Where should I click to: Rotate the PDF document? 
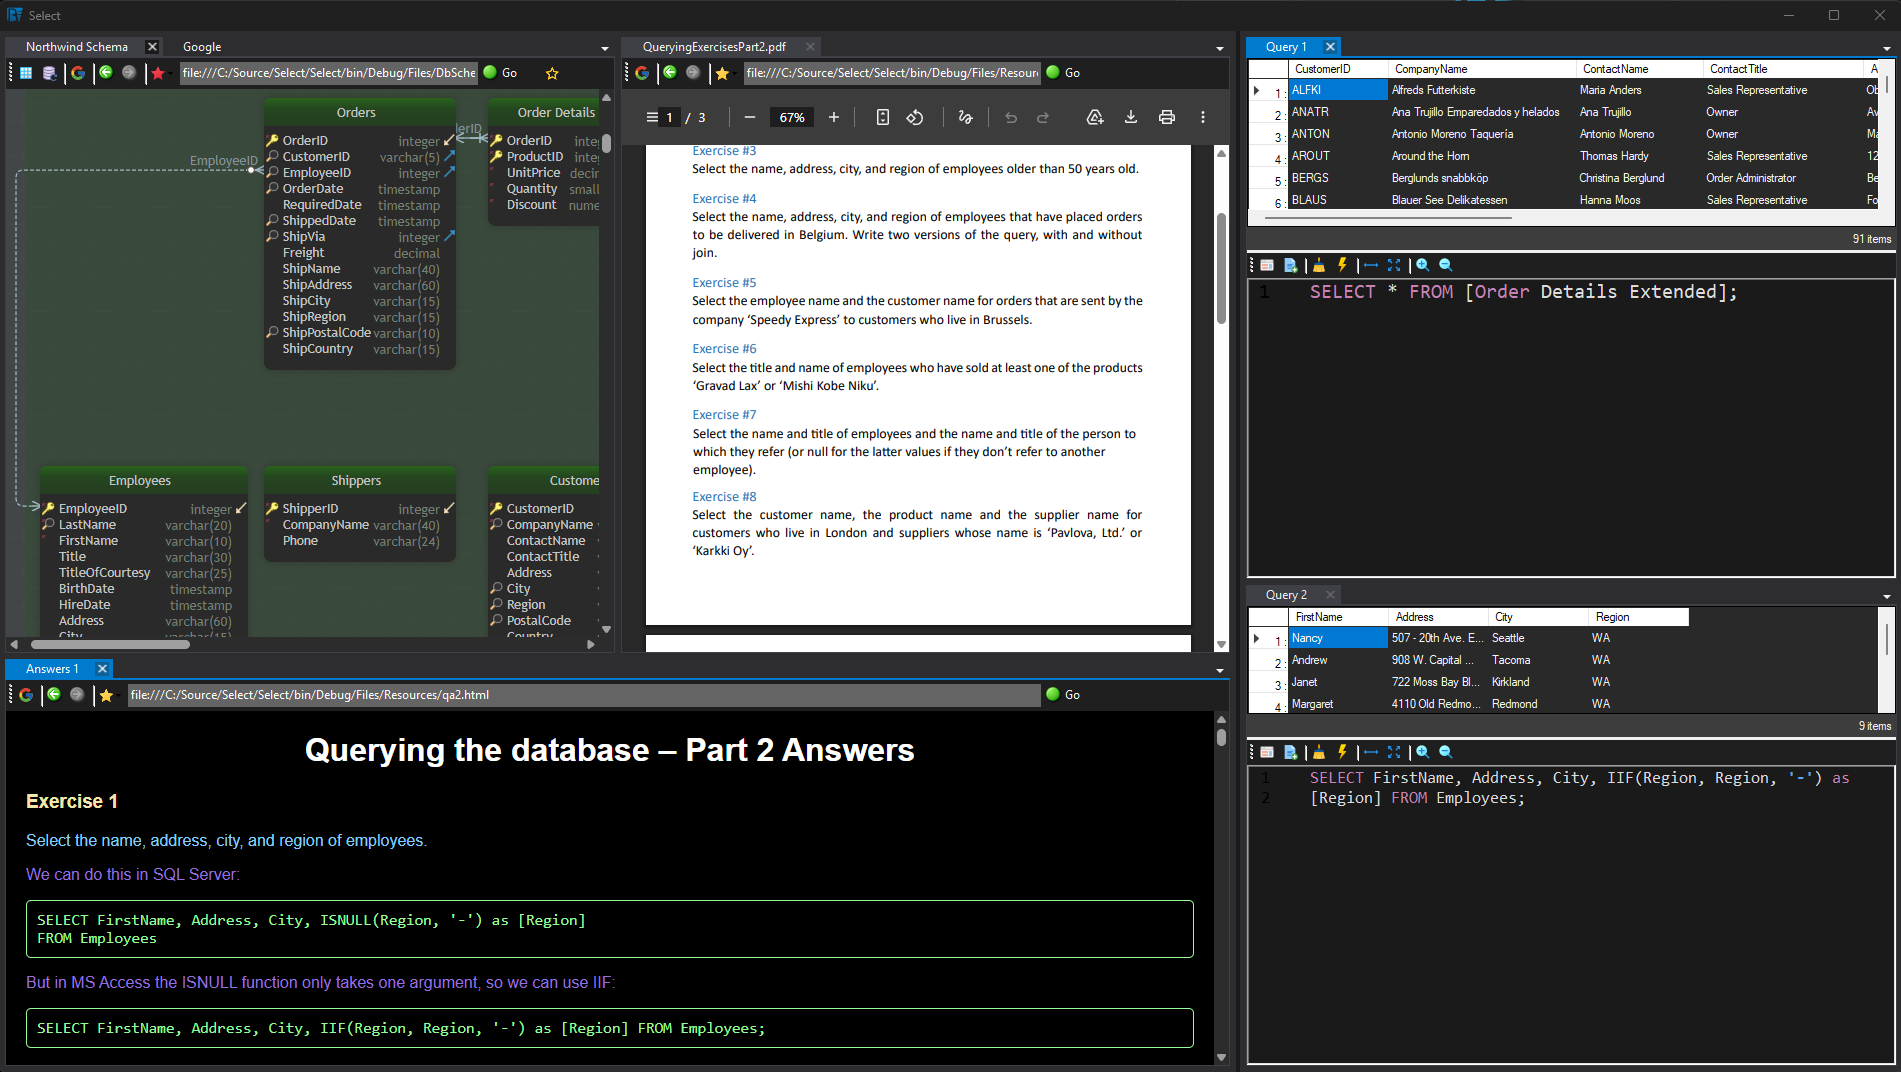(915, 117)
